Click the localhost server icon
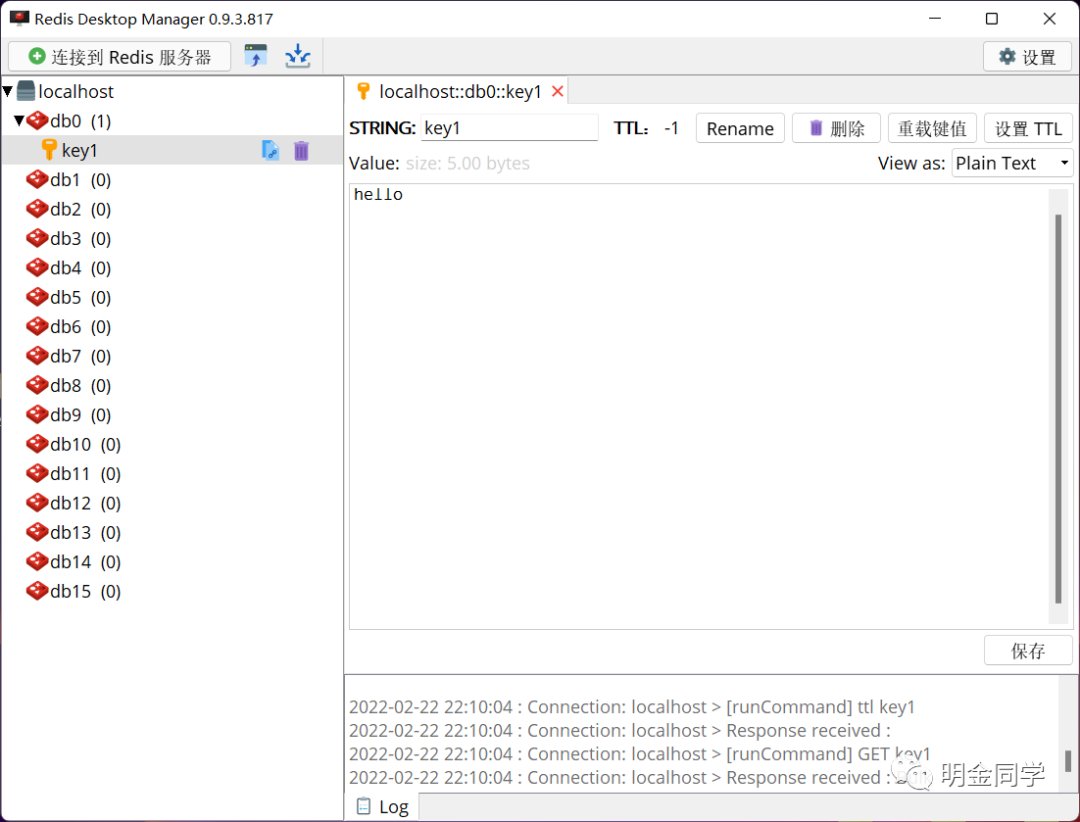This screenshot has height=822, width=1080. [28, 91]
